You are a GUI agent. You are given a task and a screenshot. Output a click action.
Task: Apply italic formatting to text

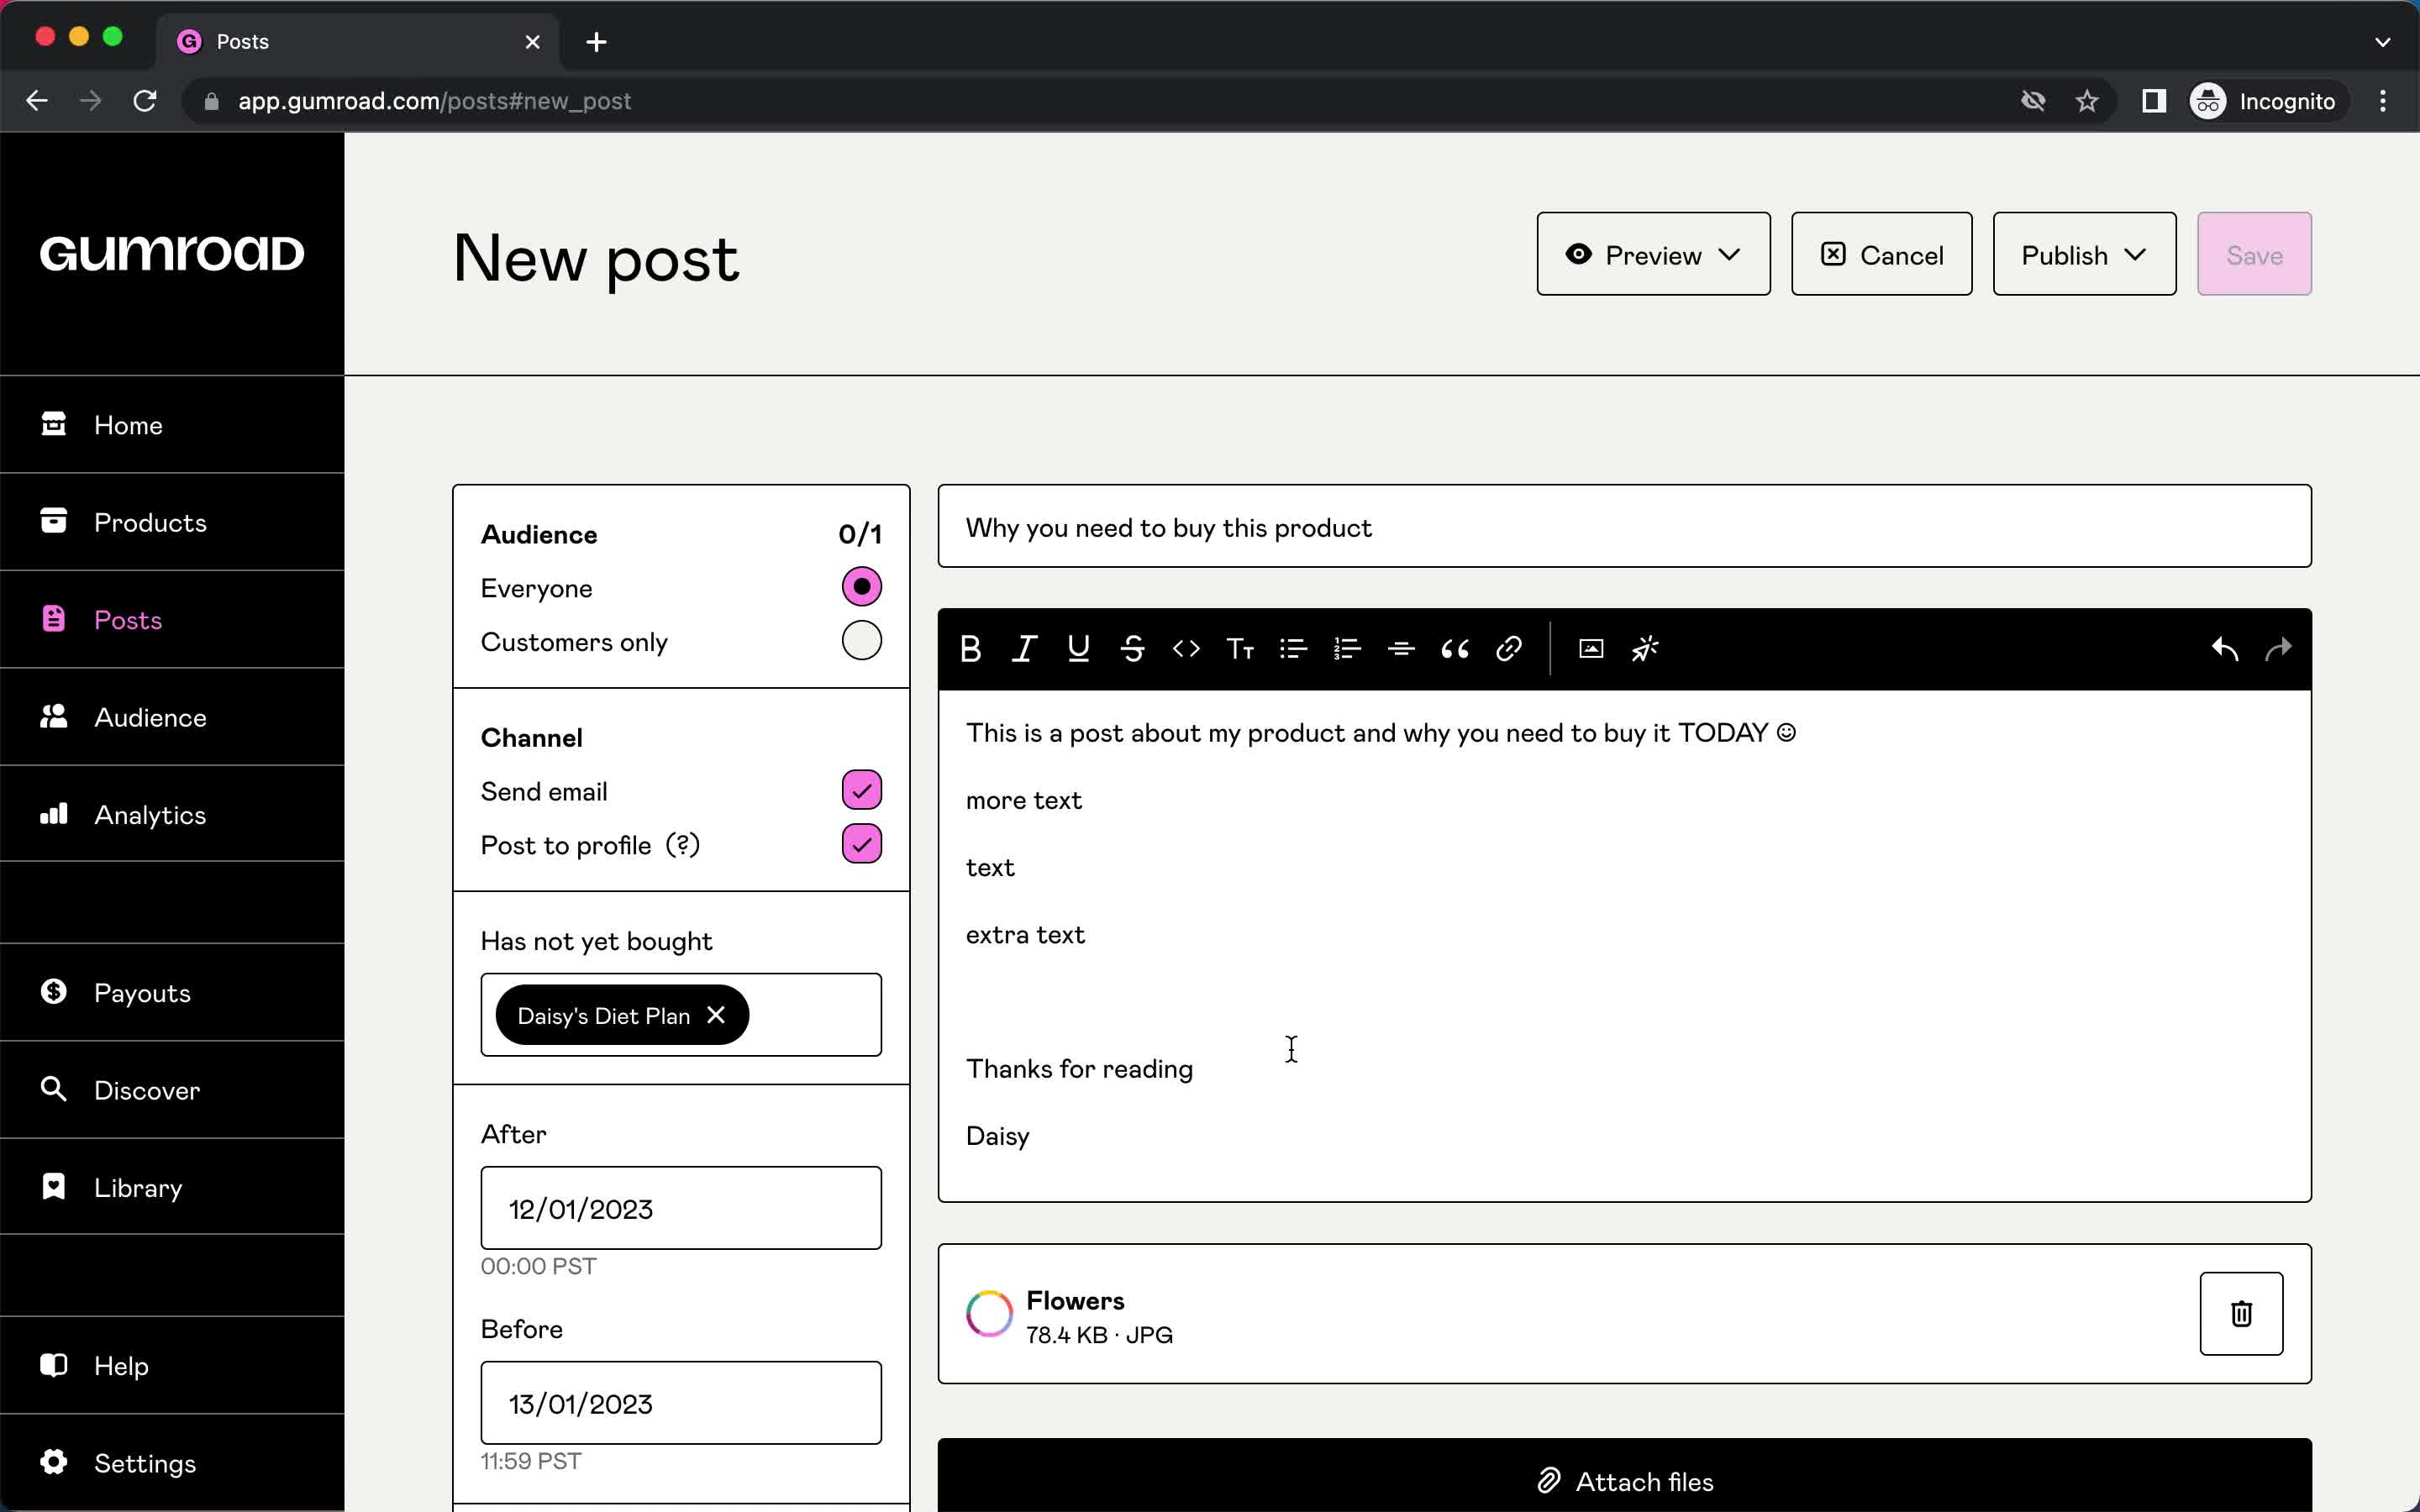point(1023,648)
